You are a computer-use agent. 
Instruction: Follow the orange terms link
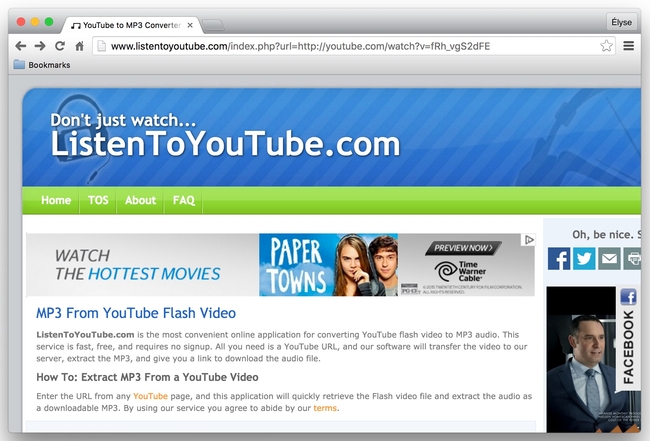pos(325,408)
